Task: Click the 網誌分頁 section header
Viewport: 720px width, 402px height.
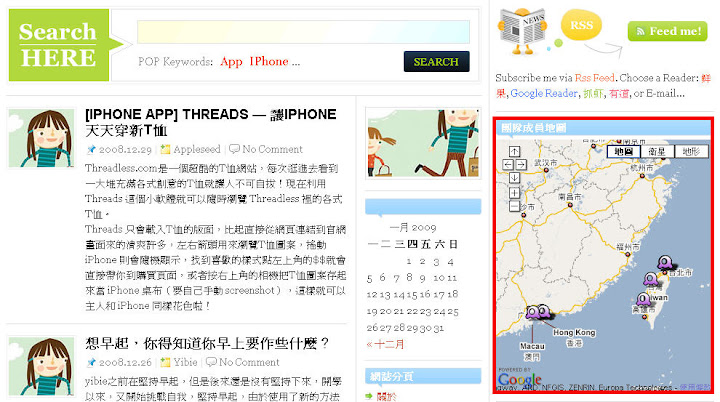Action: coord(423,376)
